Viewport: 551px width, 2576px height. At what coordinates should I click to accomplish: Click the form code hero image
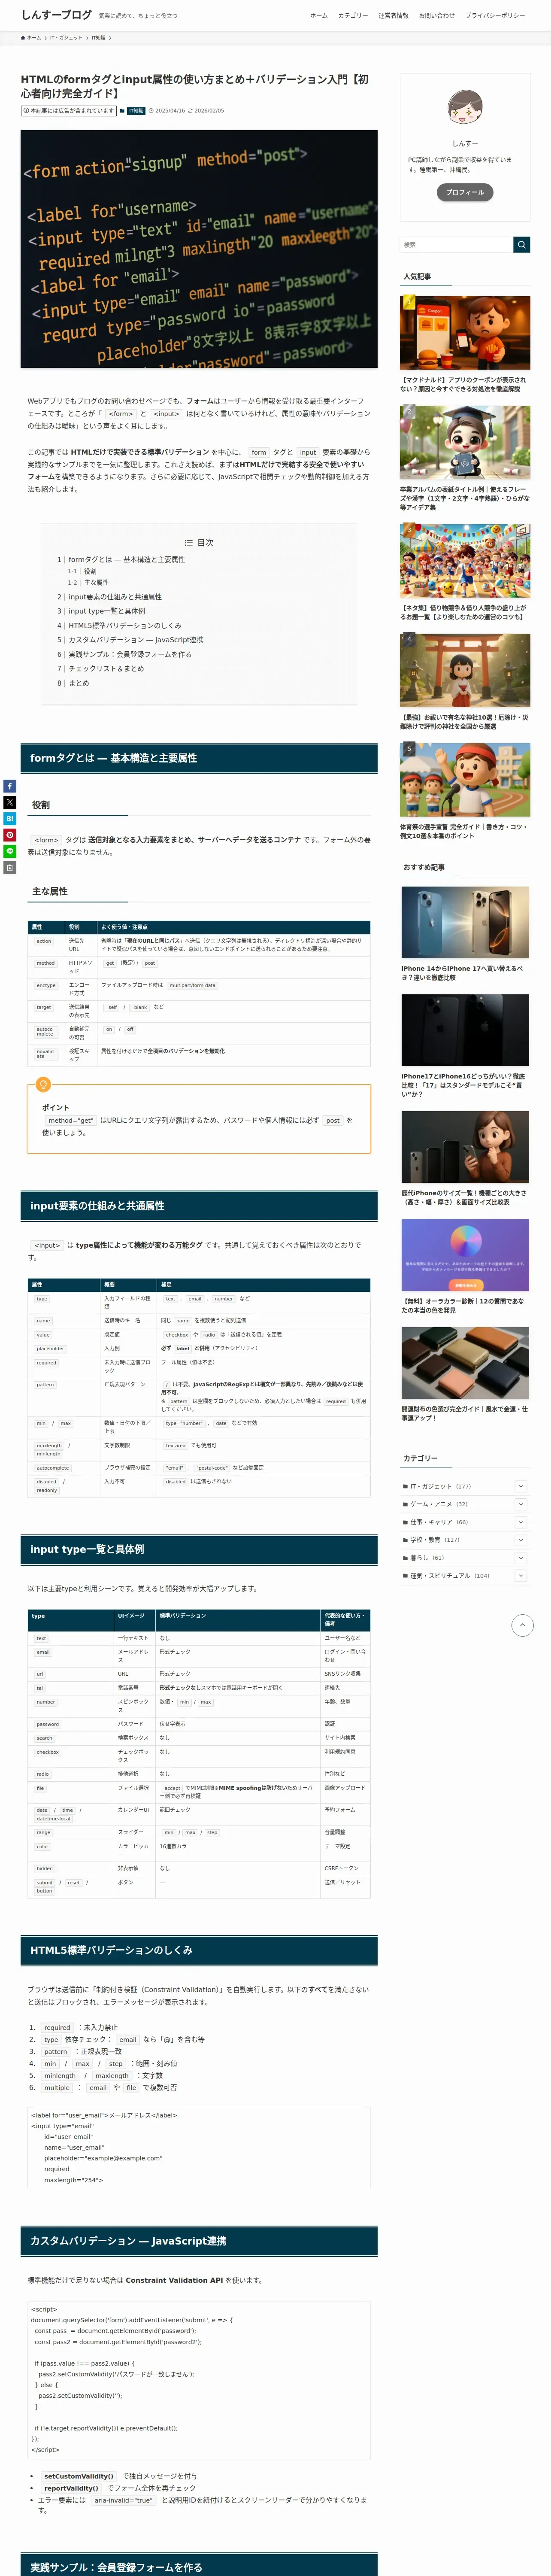click(x=199, y=249)
